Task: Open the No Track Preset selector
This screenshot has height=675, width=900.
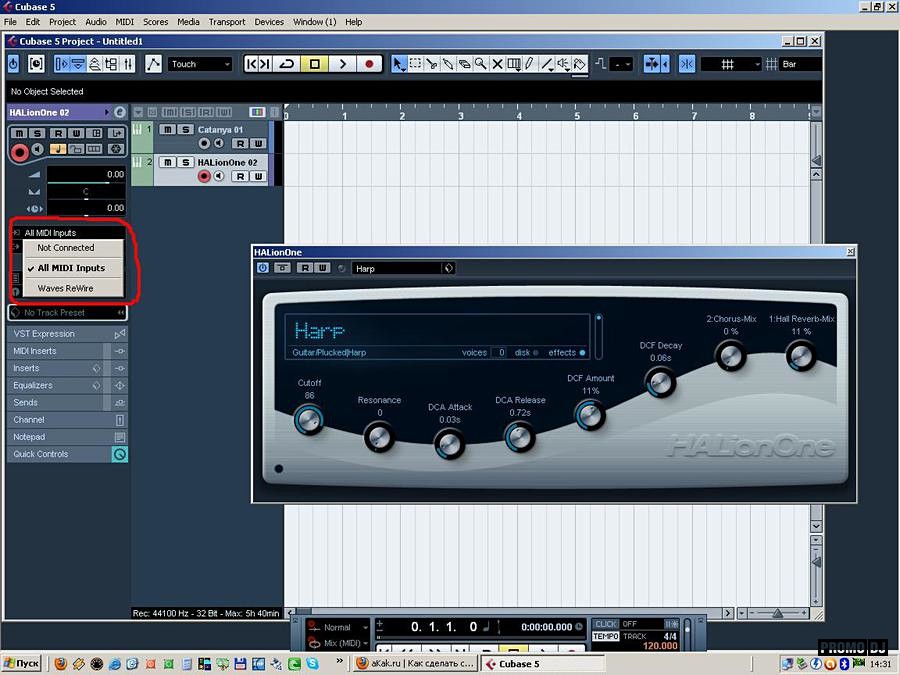Action: coord(68,313)
